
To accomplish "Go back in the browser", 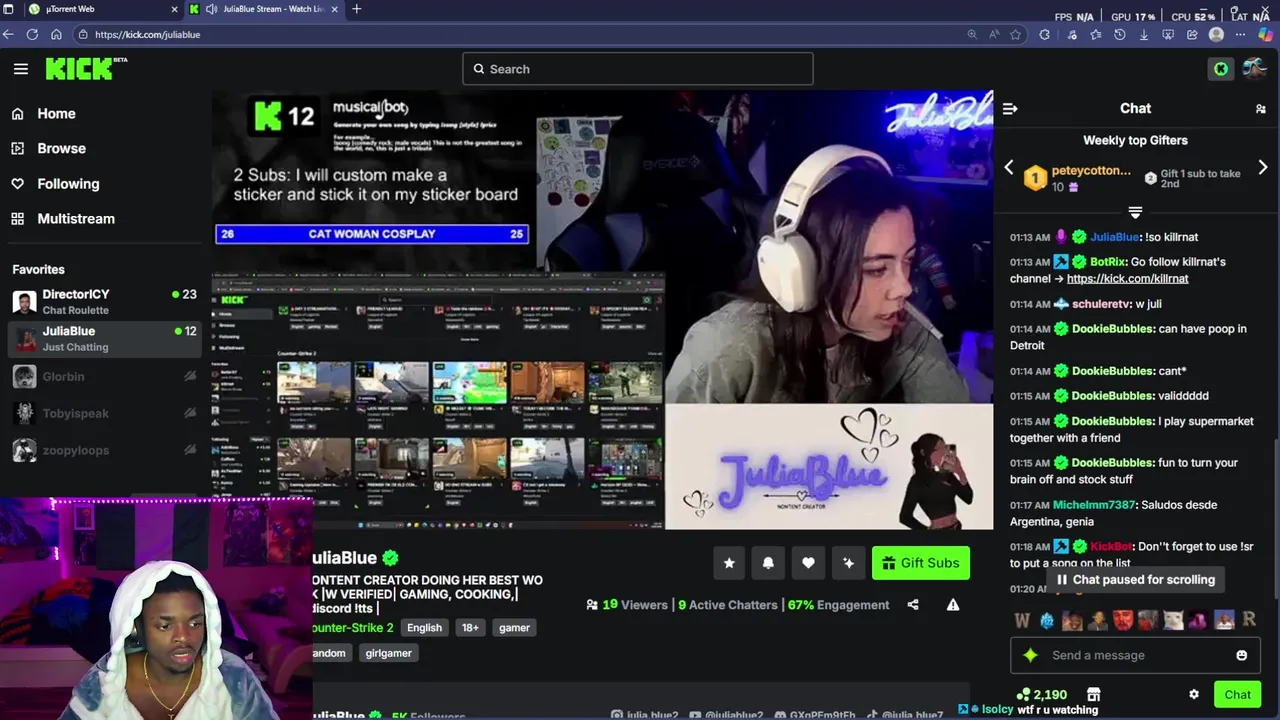I will 9,34.
